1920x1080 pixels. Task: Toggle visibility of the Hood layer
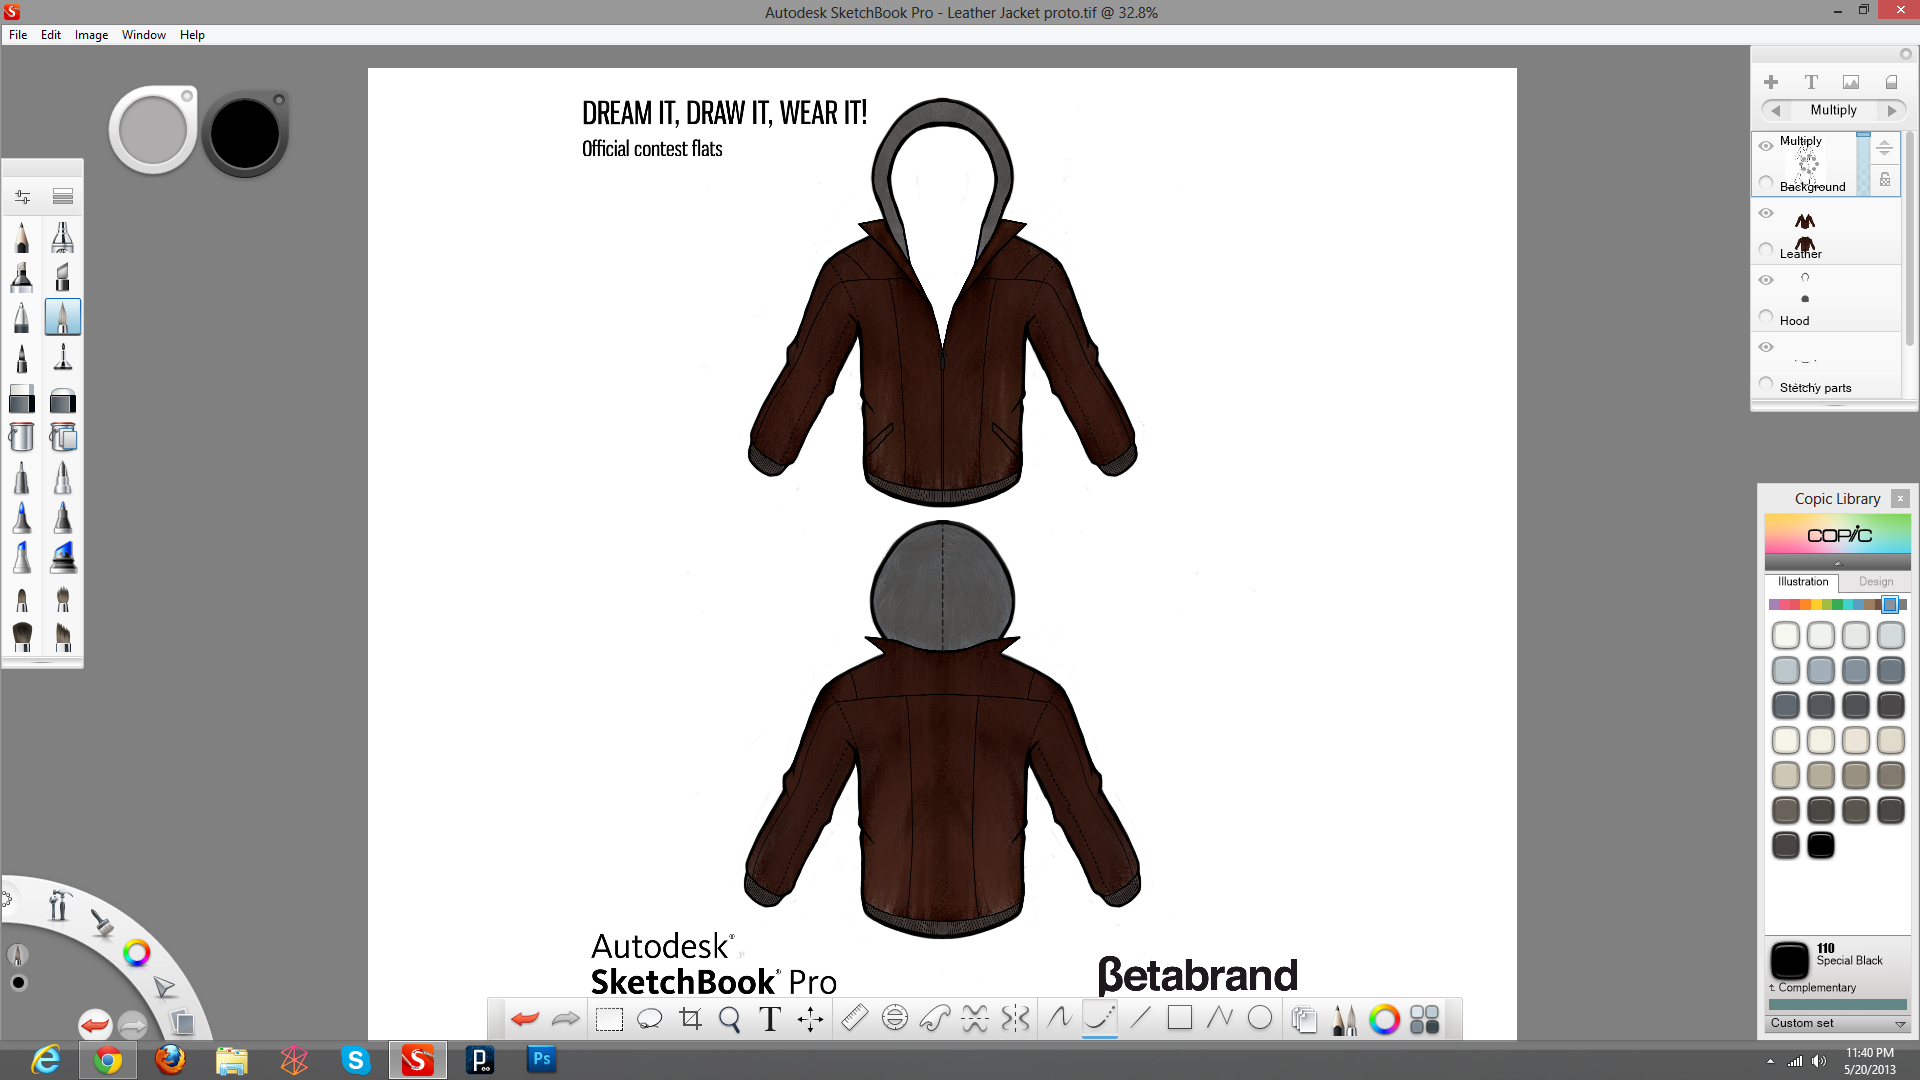coord(1766,280)
